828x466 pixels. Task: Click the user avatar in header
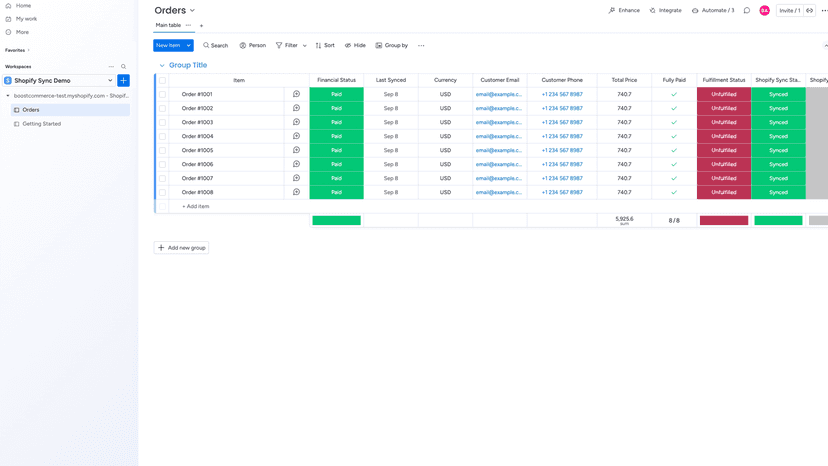click(764, 11)
